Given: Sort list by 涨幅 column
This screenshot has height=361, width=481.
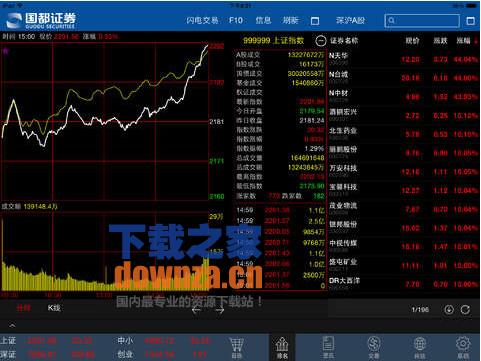Looking at the screenshot, I should (x=463, y=41).
